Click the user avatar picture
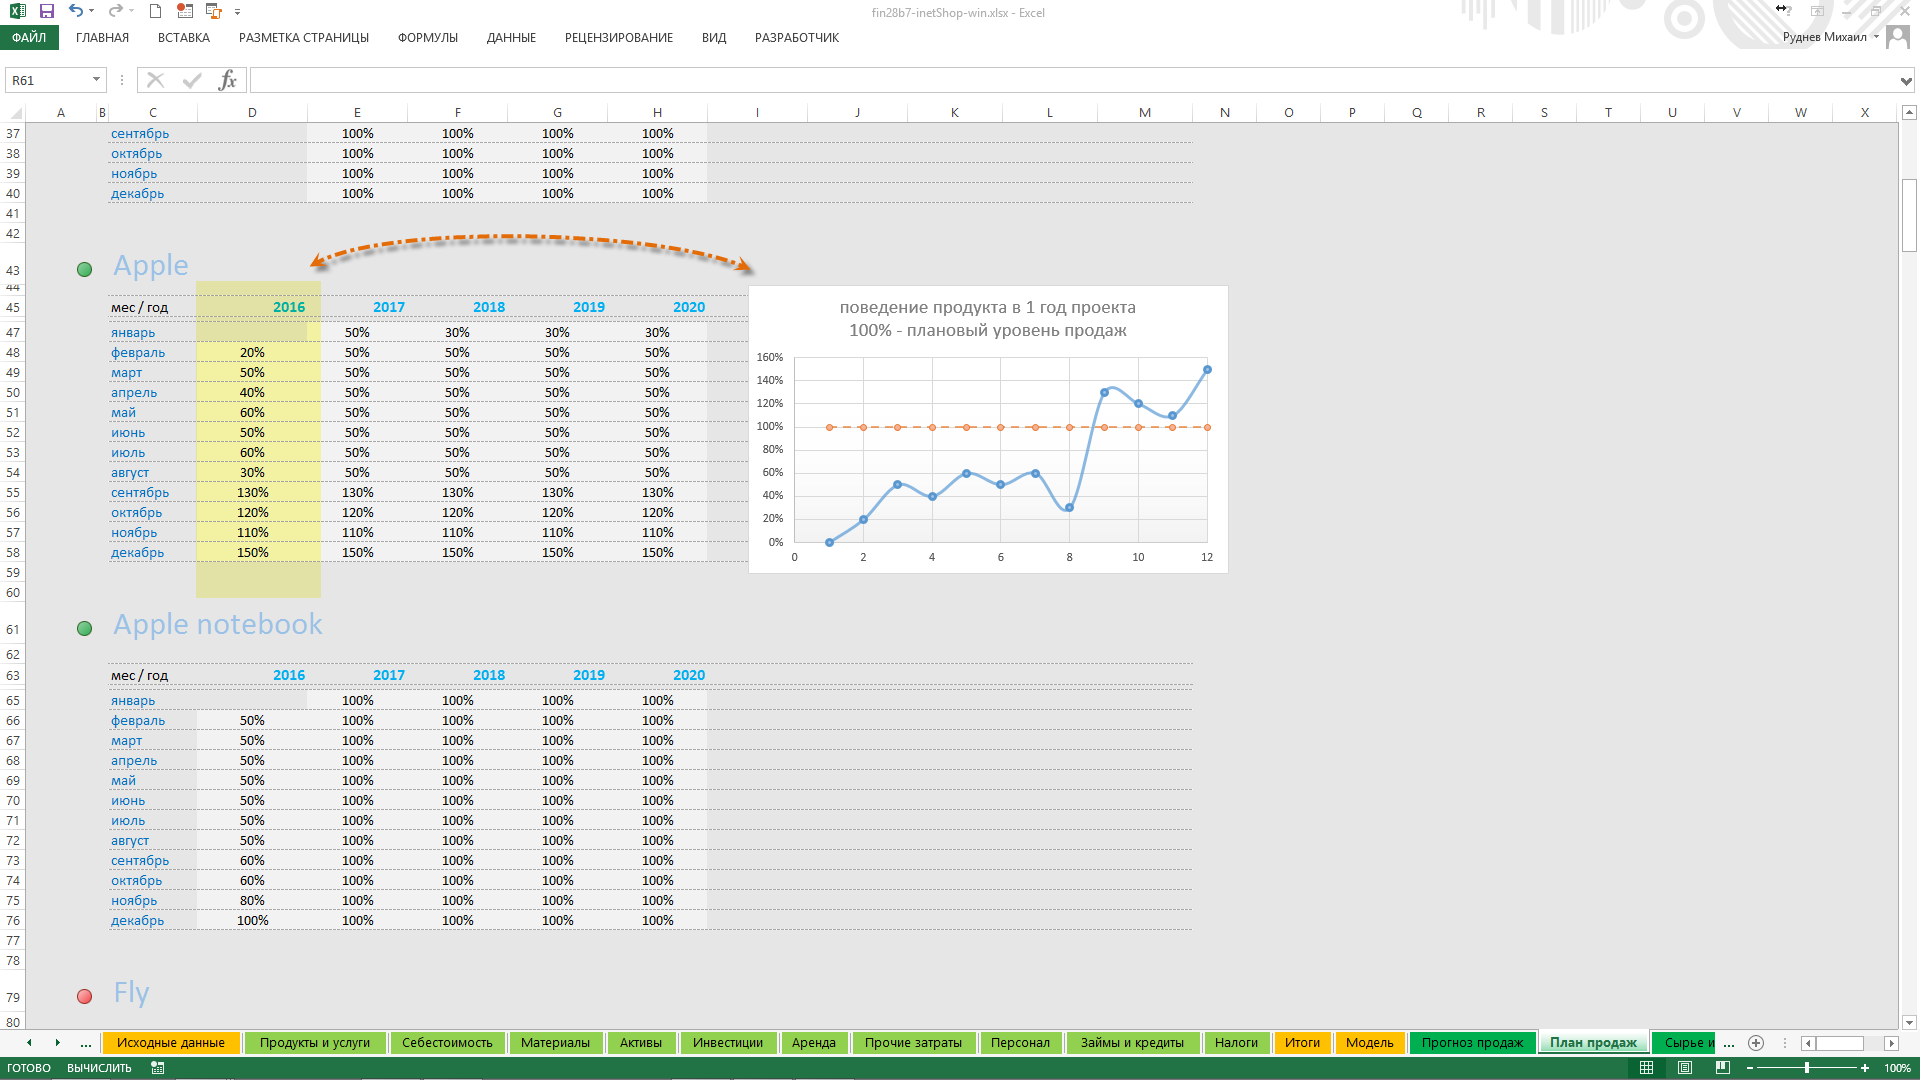Screen dimensions: 1920x1080 [x=1897, y=37]
